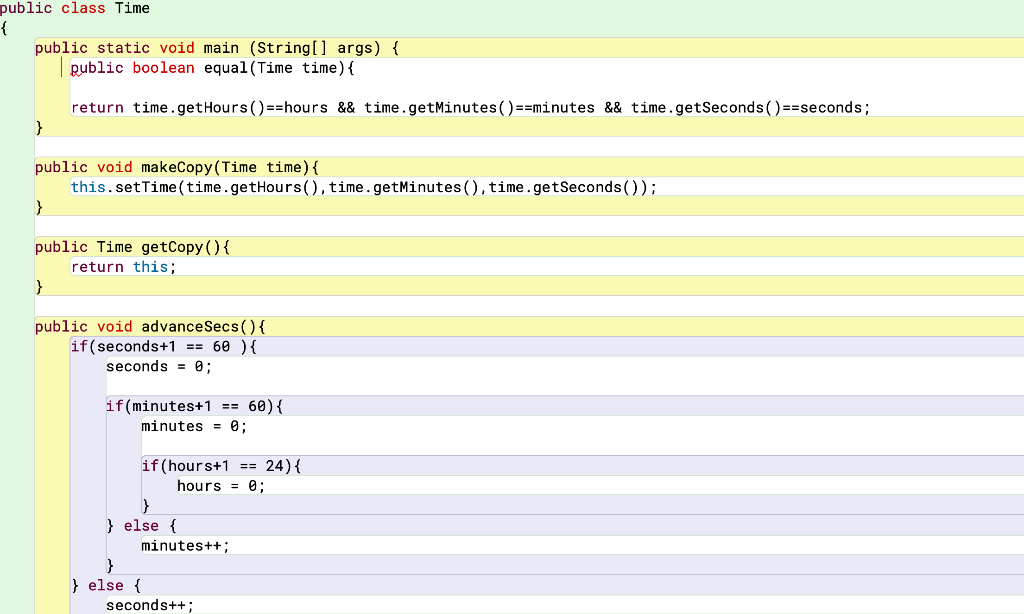Place cursor in 'public boolean equal(Time time){' line
Image resolution: width=1024 pixels, height=614 pixels.
[x=212, y=68]
